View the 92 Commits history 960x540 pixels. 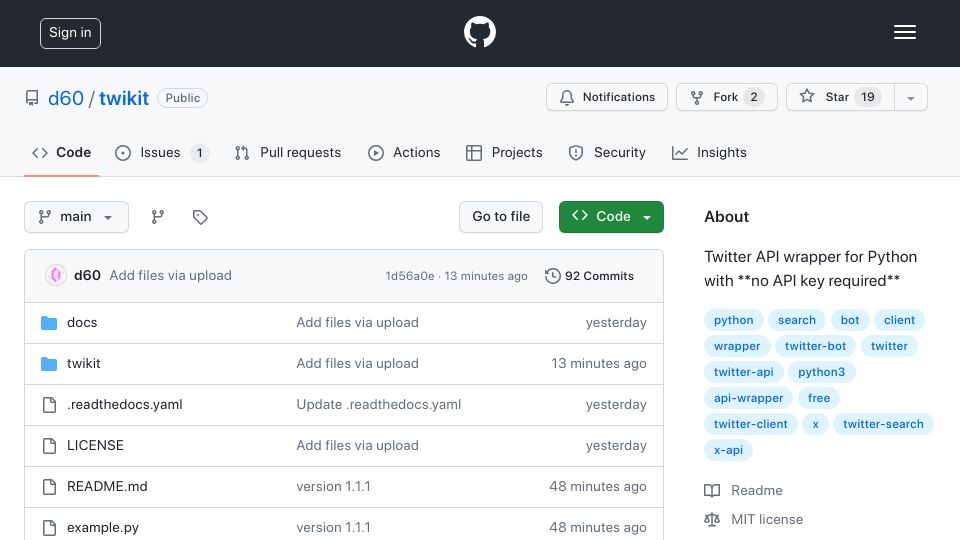589,276
